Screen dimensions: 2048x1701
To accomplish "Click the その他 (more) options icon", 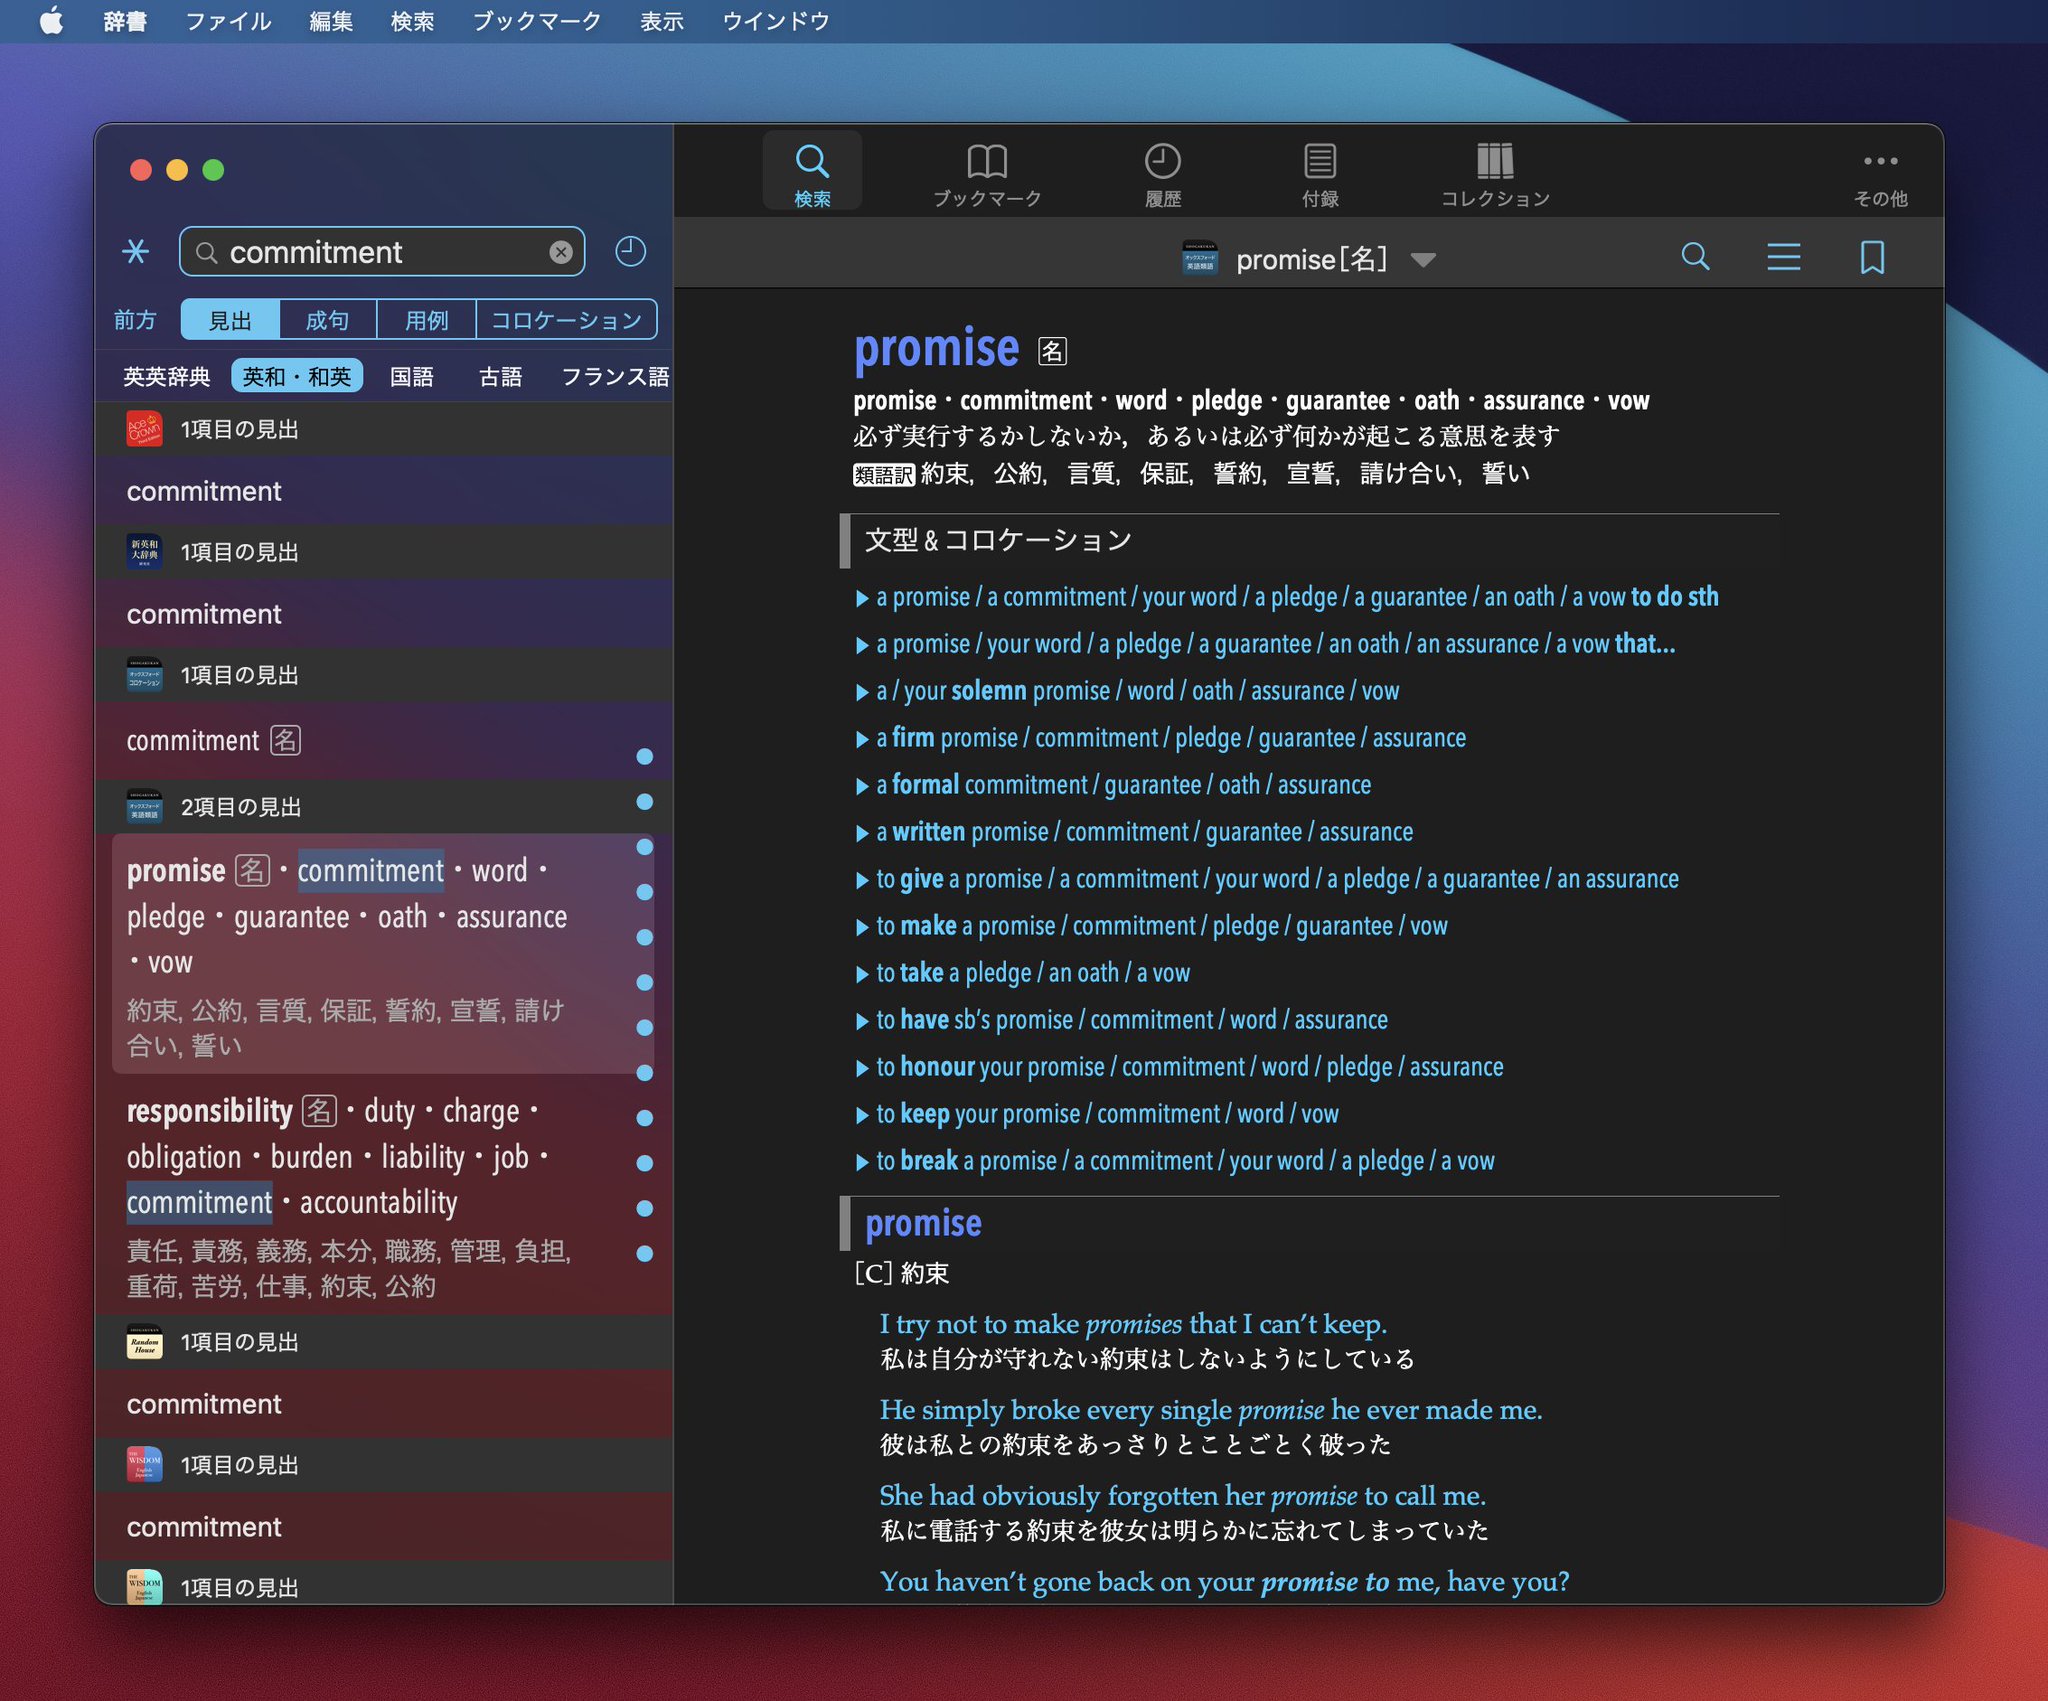I will click(x=1882, y=170).
